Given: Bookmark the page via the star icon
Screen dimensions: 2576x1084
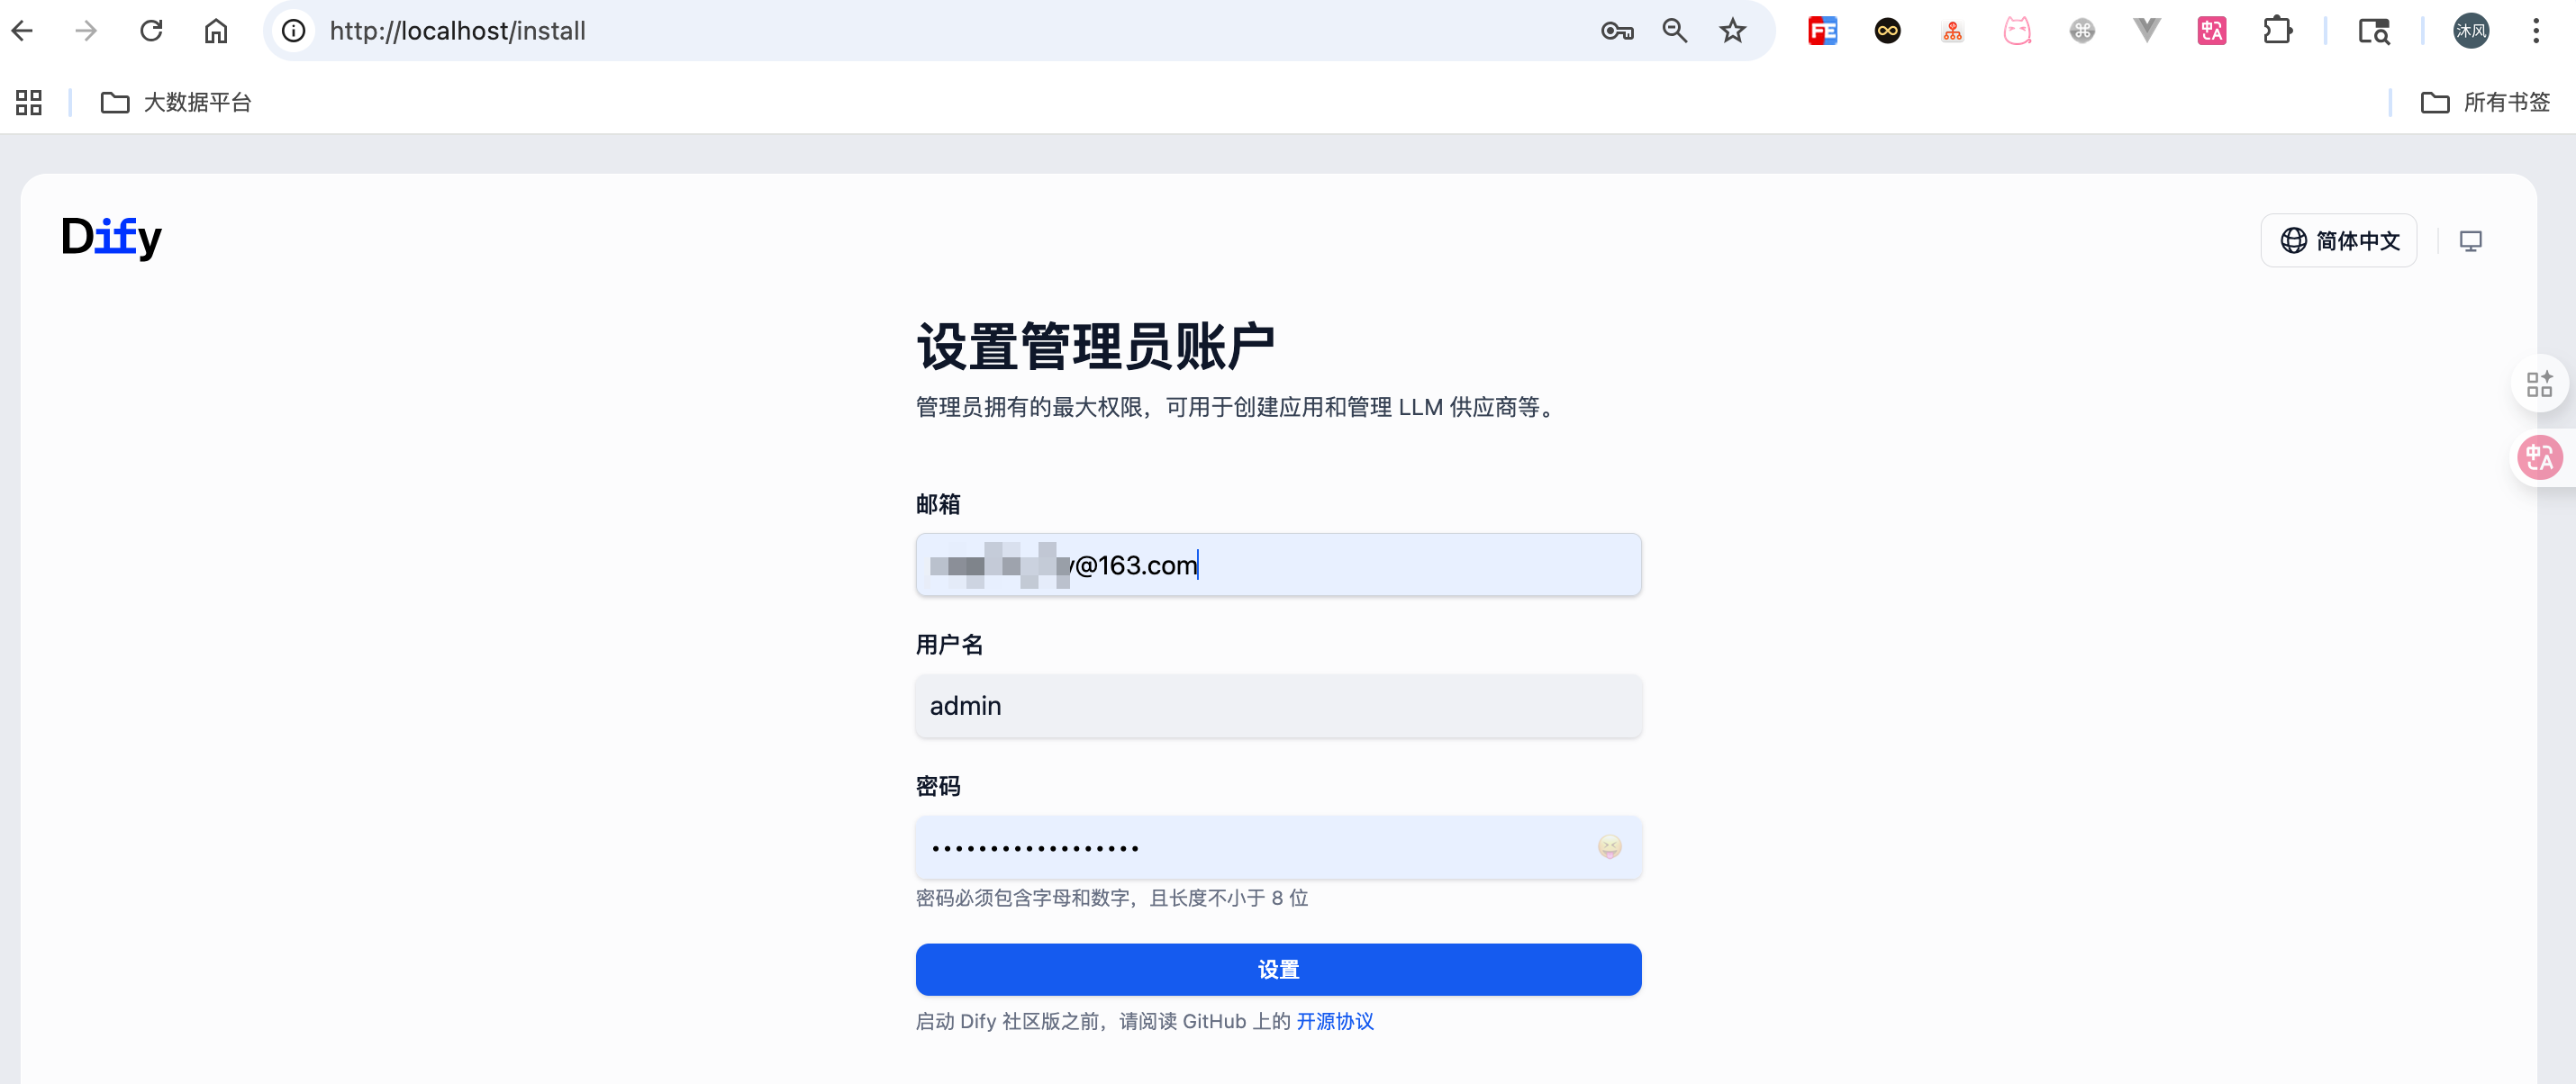Looking at the screenshot, I should click(x=1733, y=31).
